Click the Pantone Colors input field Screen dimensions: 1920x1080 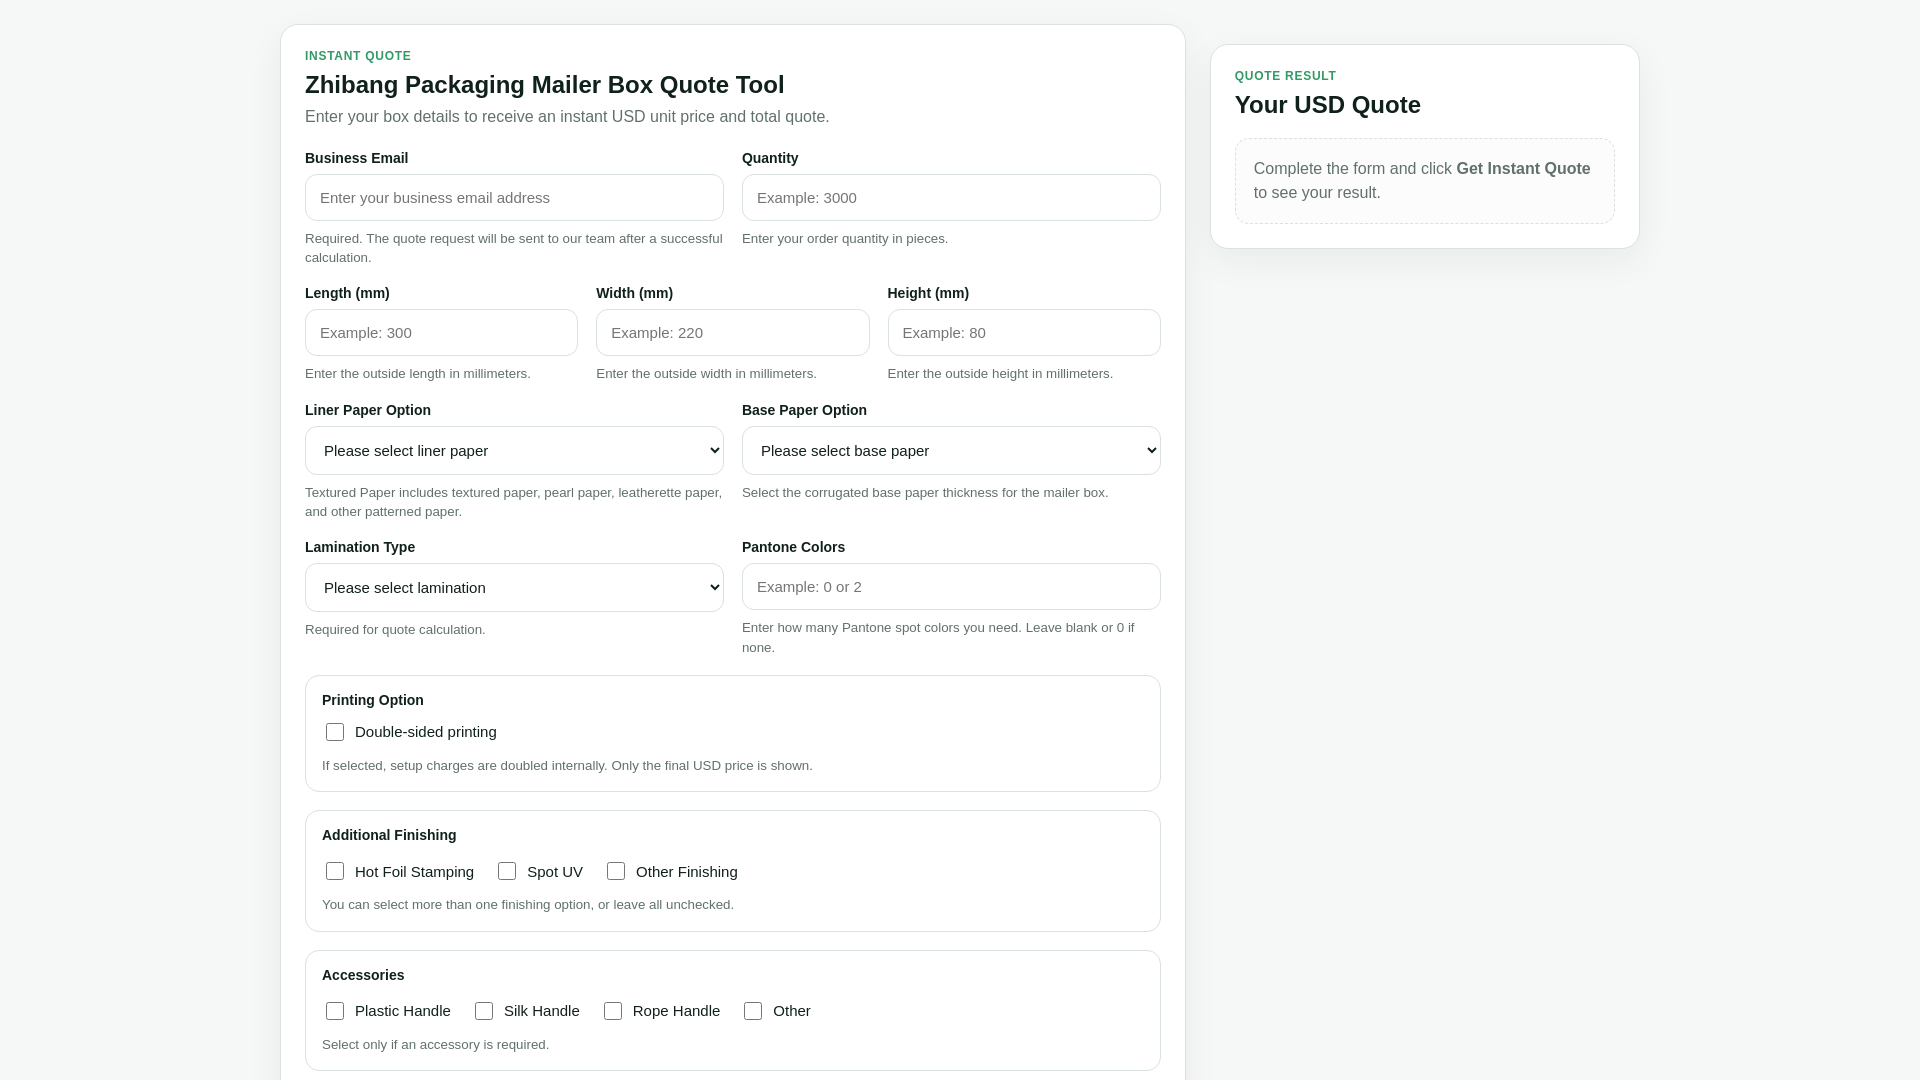(951, 587)
